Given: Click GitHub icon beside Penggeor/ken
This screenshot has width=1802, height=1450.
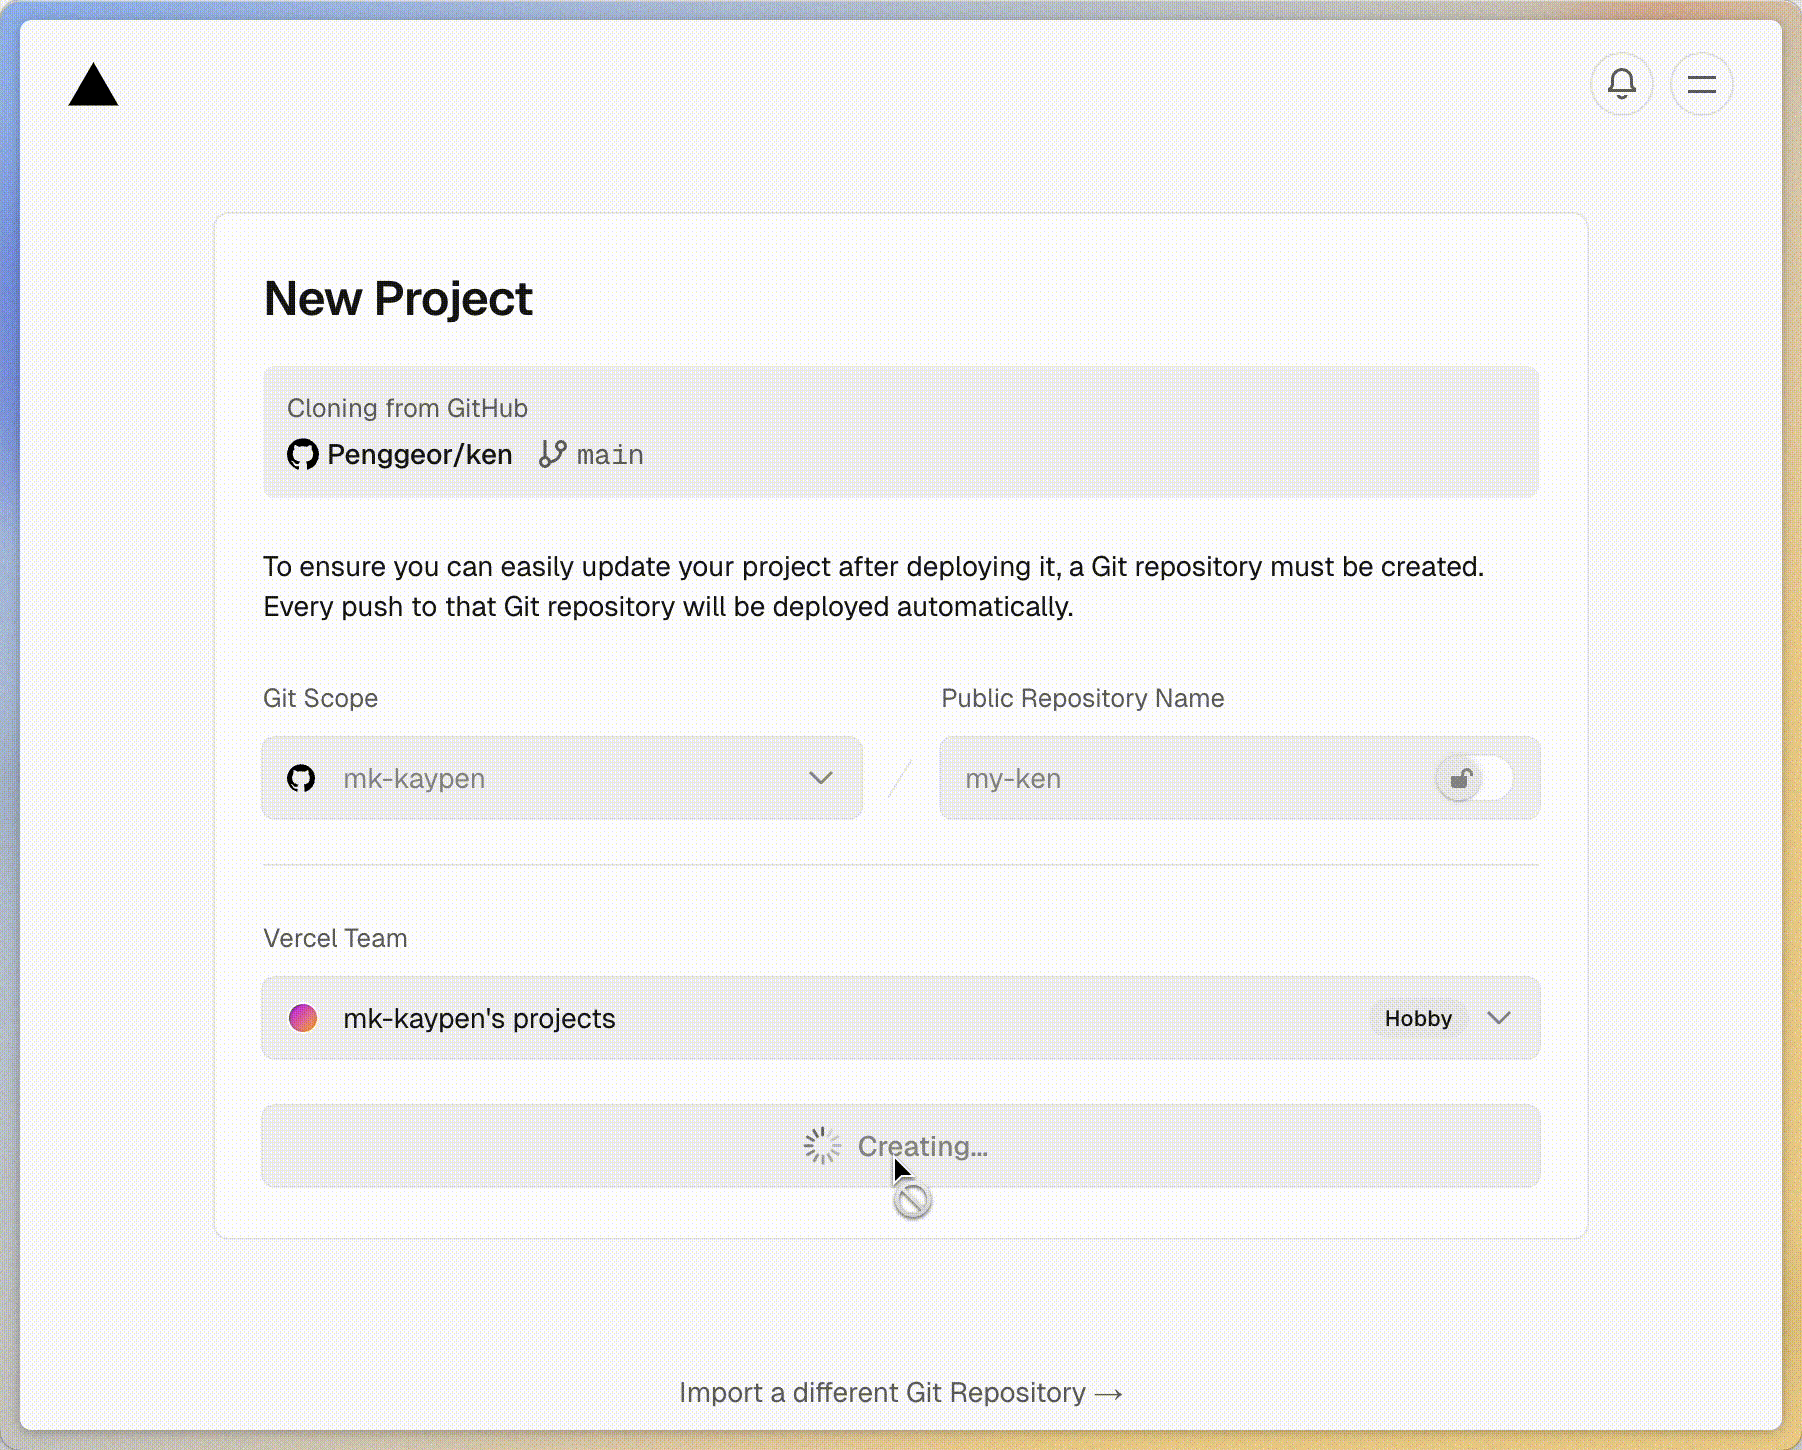Looking at the screenshot, I should pos(302,454).
